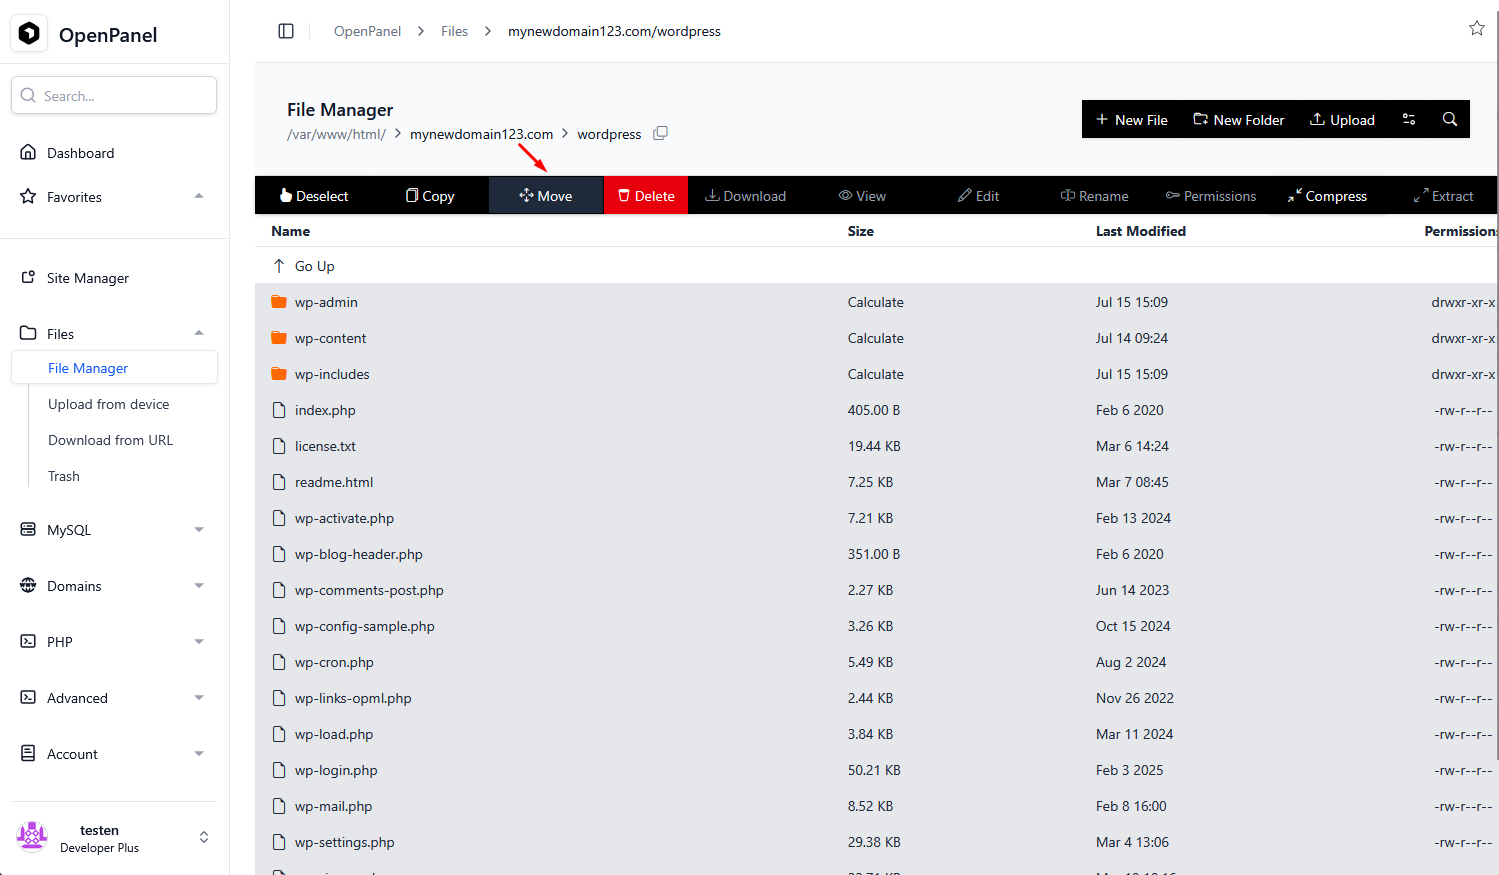Calculate size of wp-admin folder

875,302
